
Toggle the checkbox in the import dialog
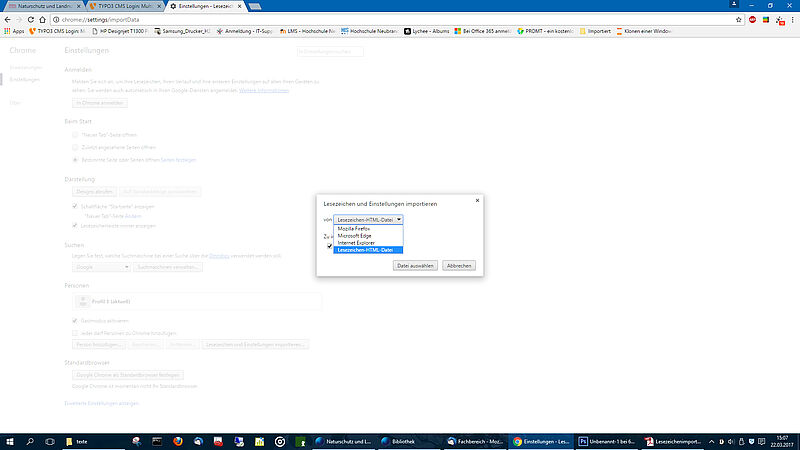(330, 246)
